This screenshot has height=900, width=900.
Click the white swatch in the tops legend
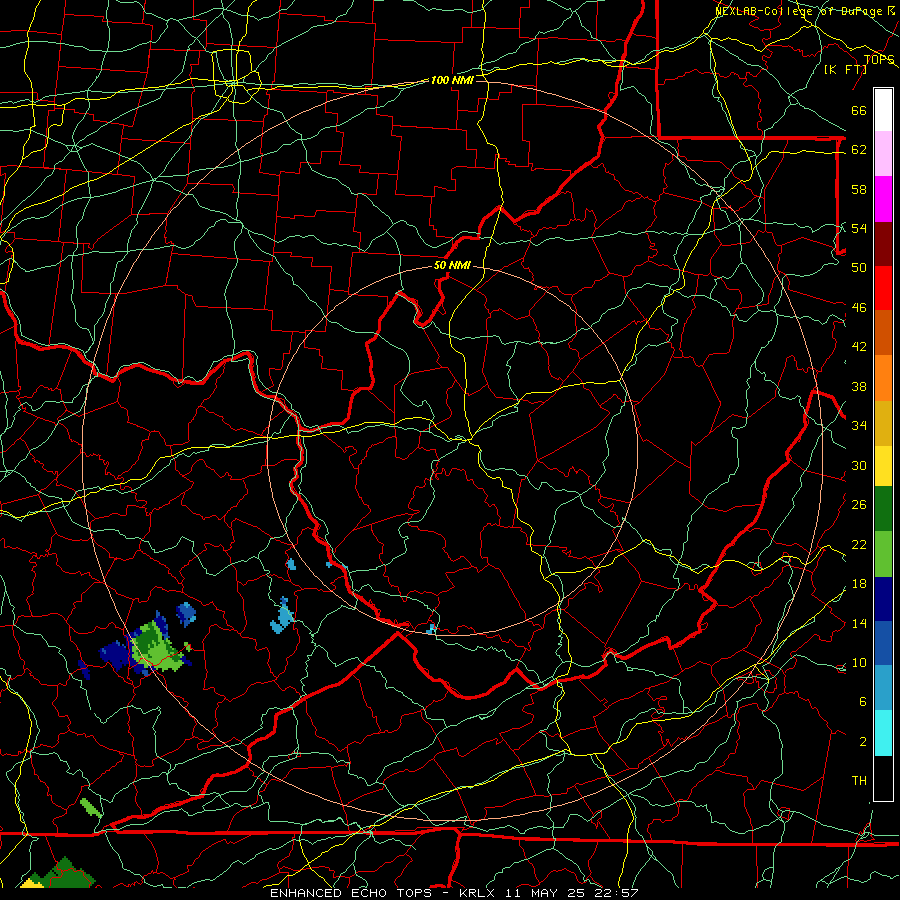(x=883, y=110)
